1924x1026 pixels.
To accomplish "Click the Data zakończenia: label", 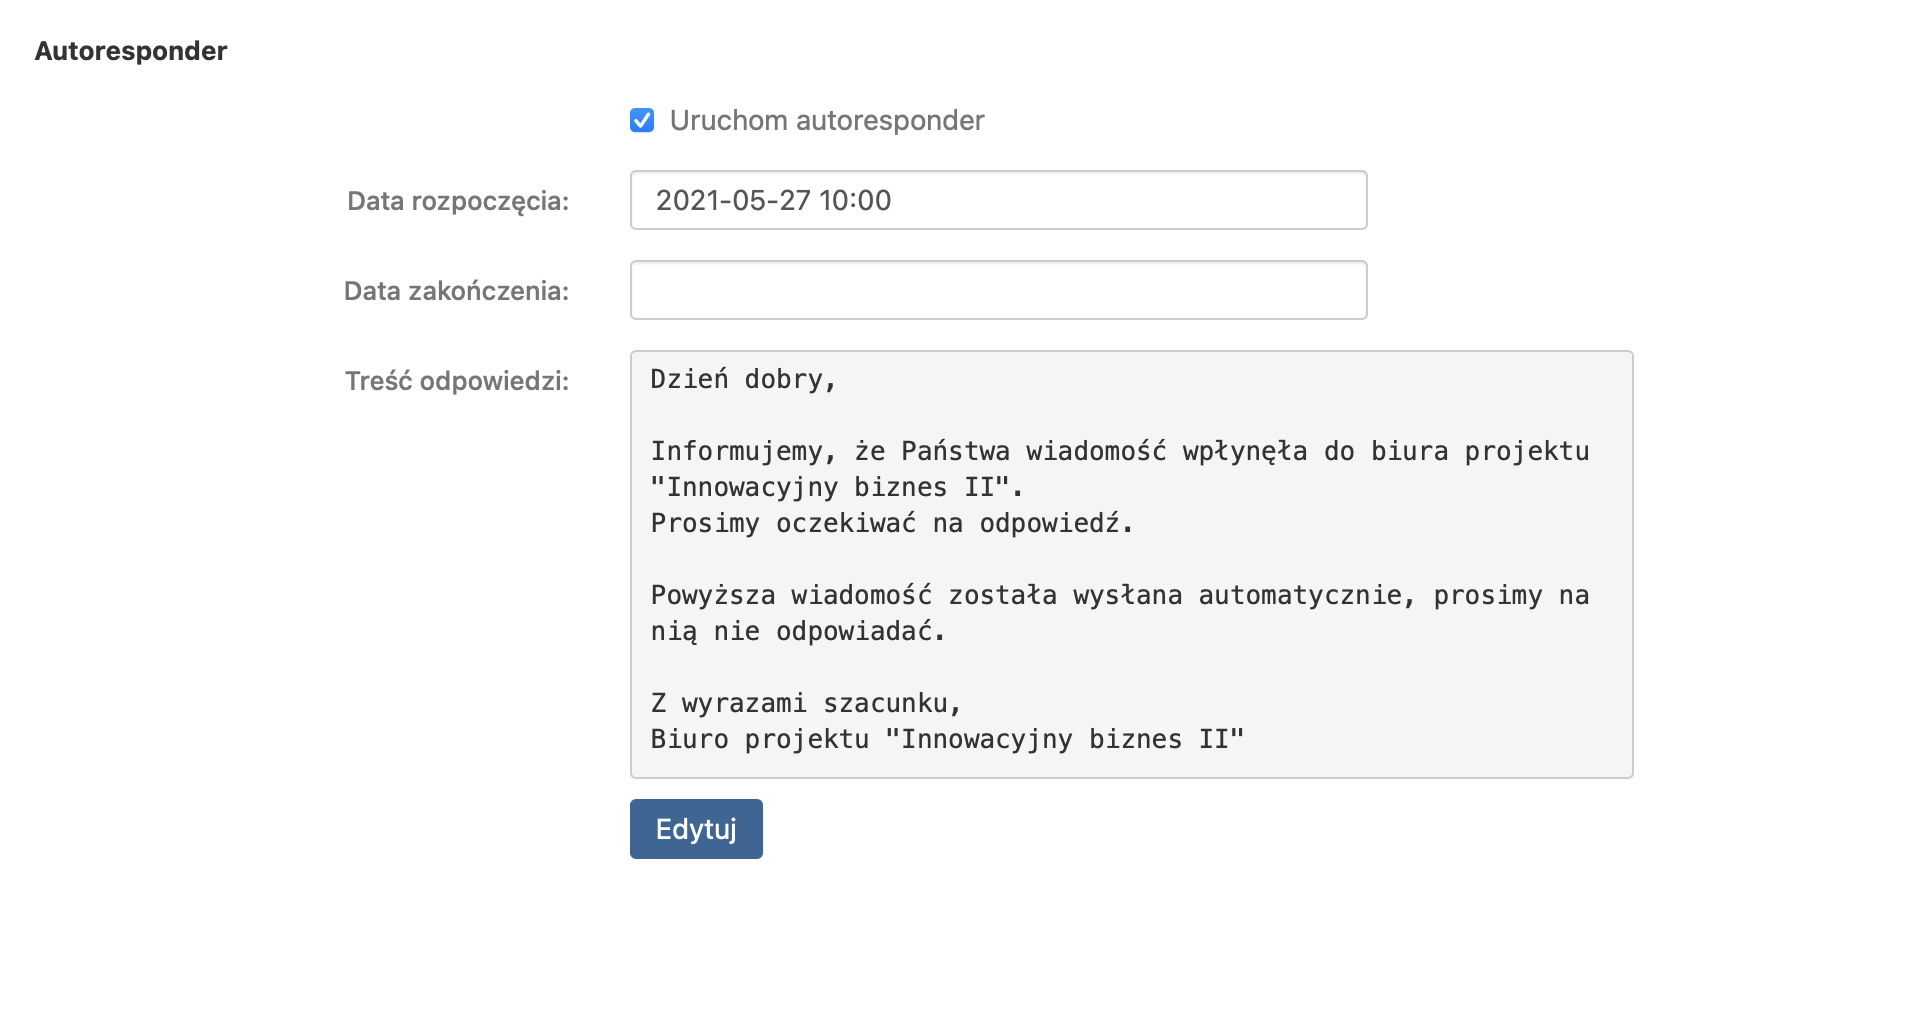I will pyautogui.click(x=456, y=291).
